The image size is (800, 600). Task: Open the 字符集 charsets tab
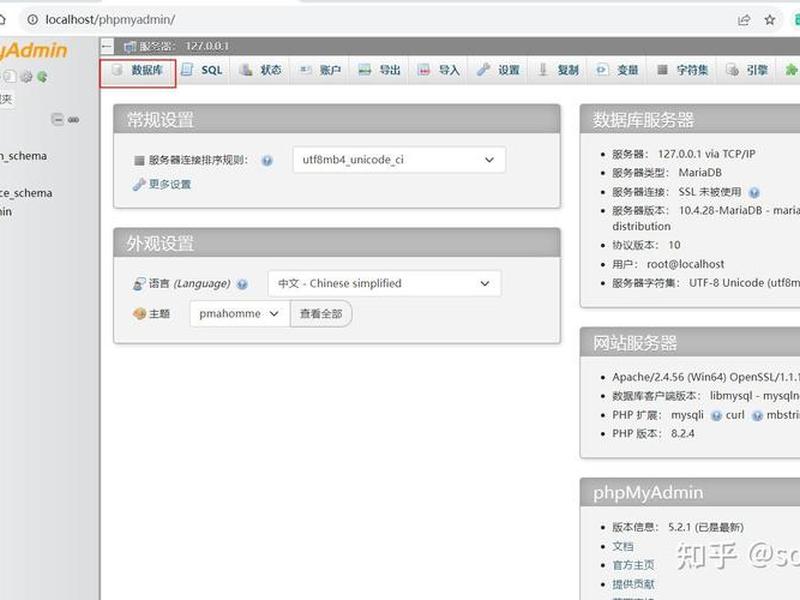tap(683, 70)
